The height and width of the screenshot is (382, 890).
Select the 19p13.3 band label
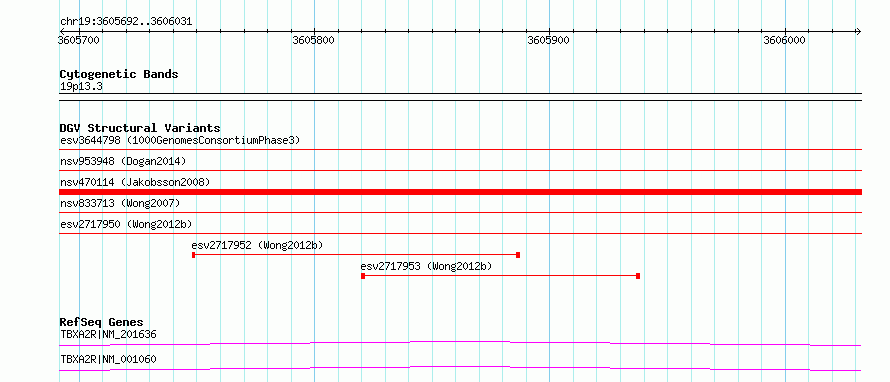[x=81, y=87]
